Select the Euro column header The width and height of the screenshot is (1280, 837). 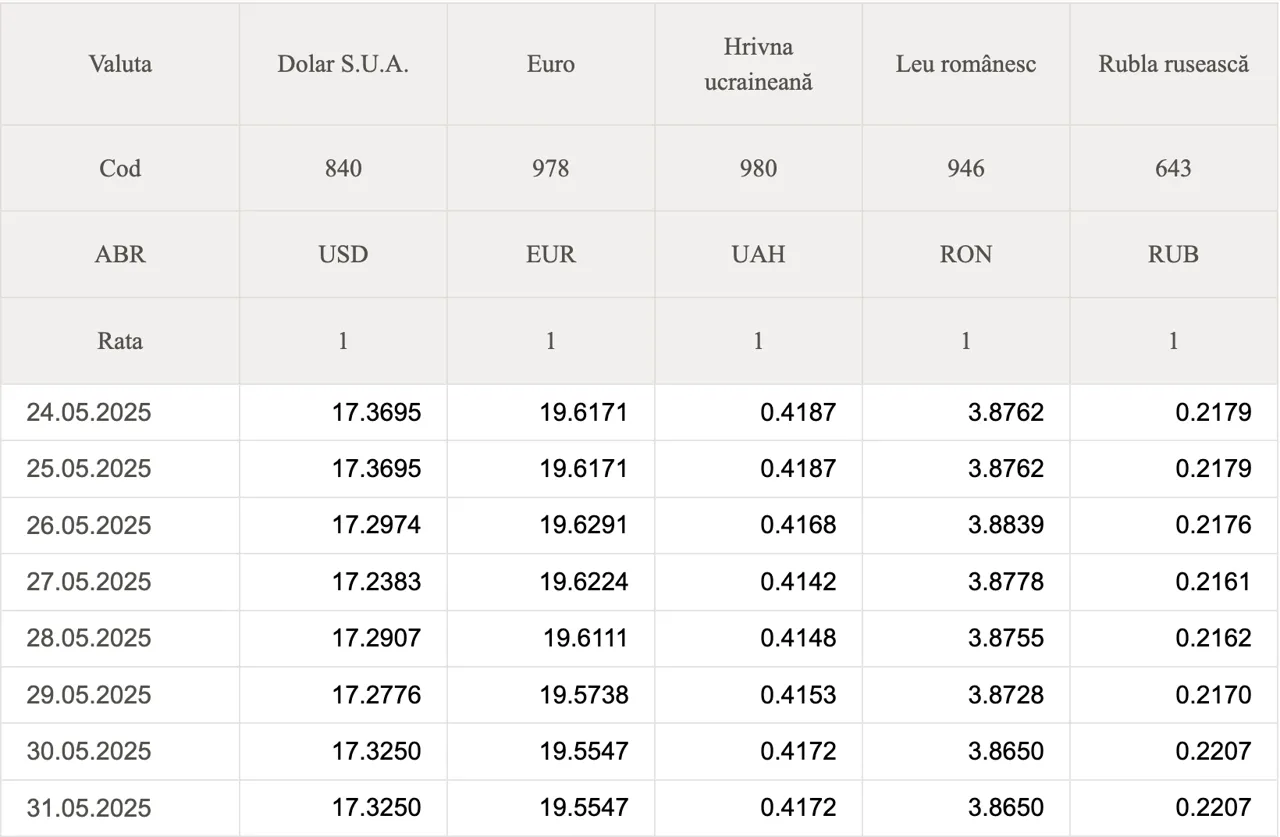pos(551,64)
